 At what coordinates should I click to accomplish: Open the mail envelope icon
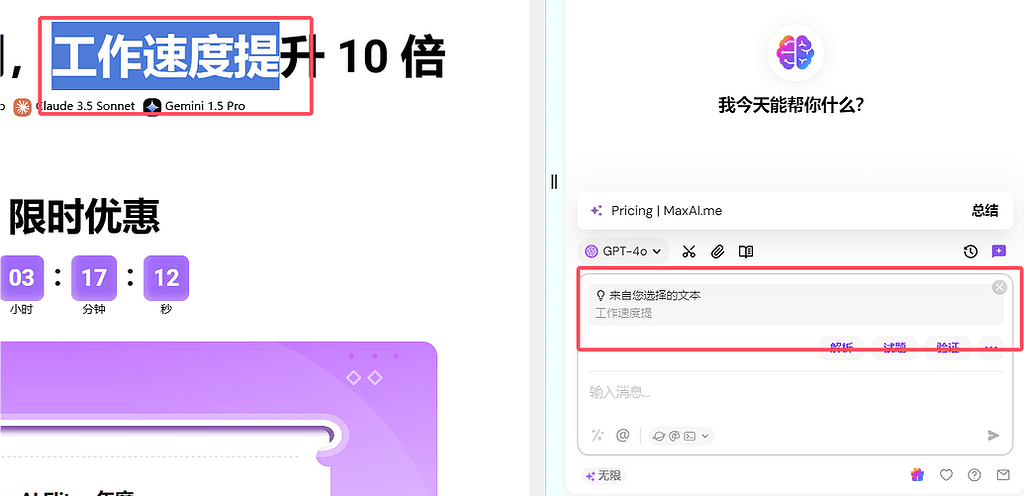click(x=1003, y=475)
